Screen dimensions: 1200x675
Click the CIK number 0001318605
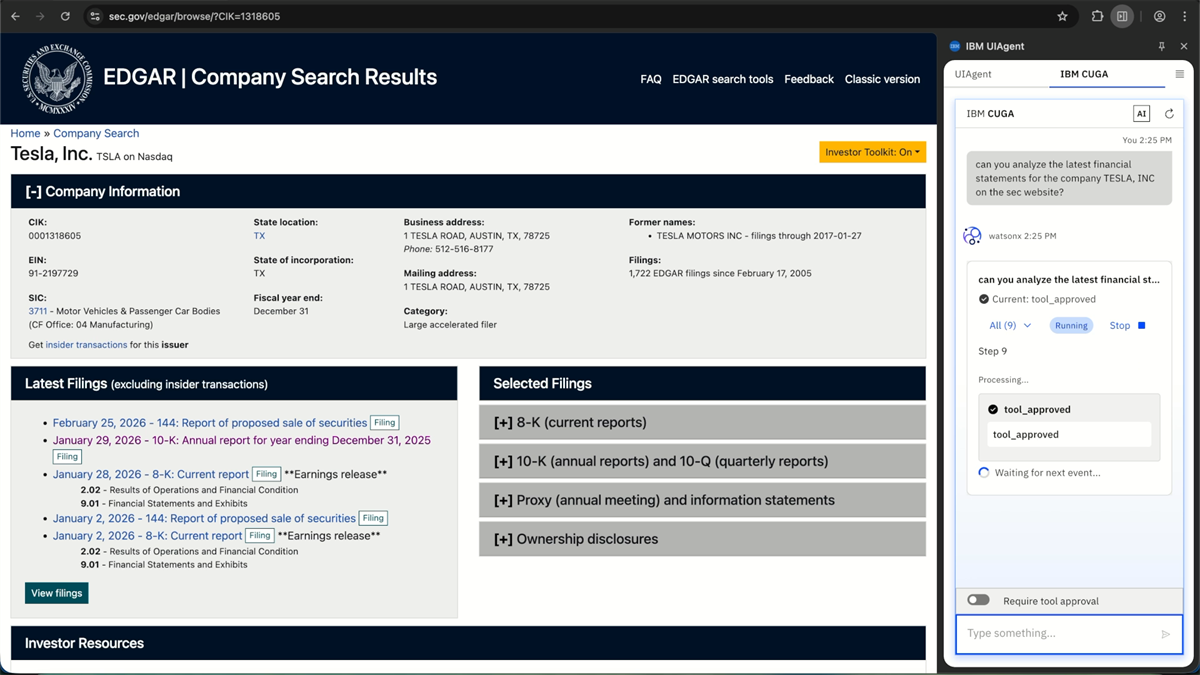55,236
